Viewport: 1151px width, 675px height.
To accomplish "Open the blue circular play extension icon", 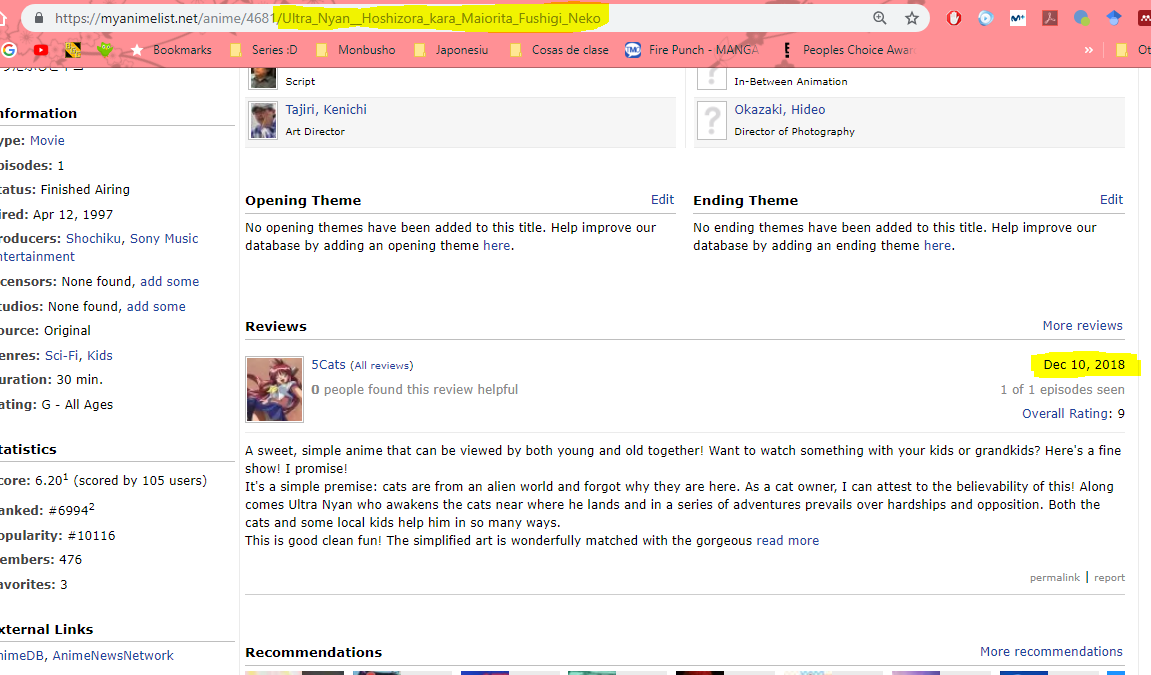I will [x=986, y=18].
